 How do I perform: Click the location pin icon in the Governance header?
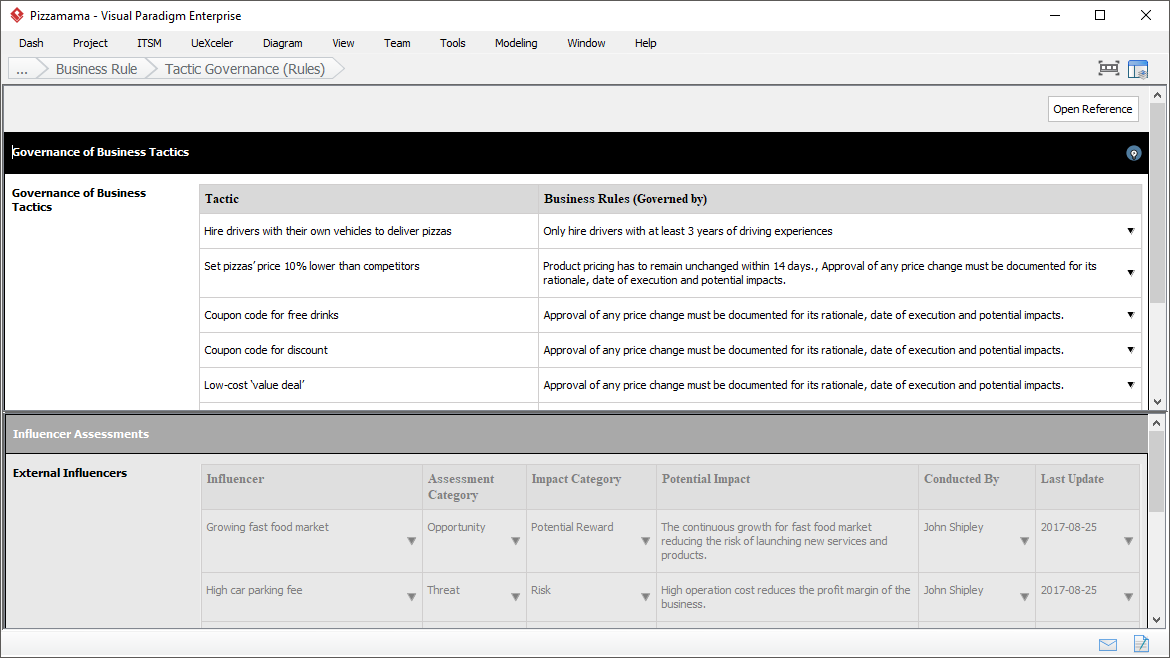pos(1133,153)
